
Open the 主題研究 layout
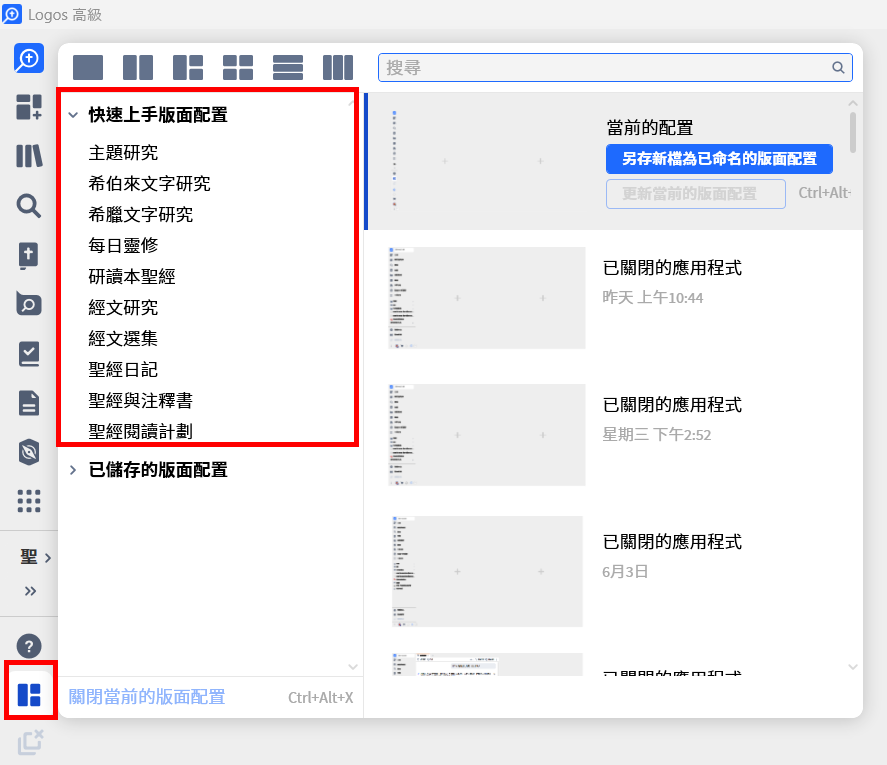click(x=123, y=153)
